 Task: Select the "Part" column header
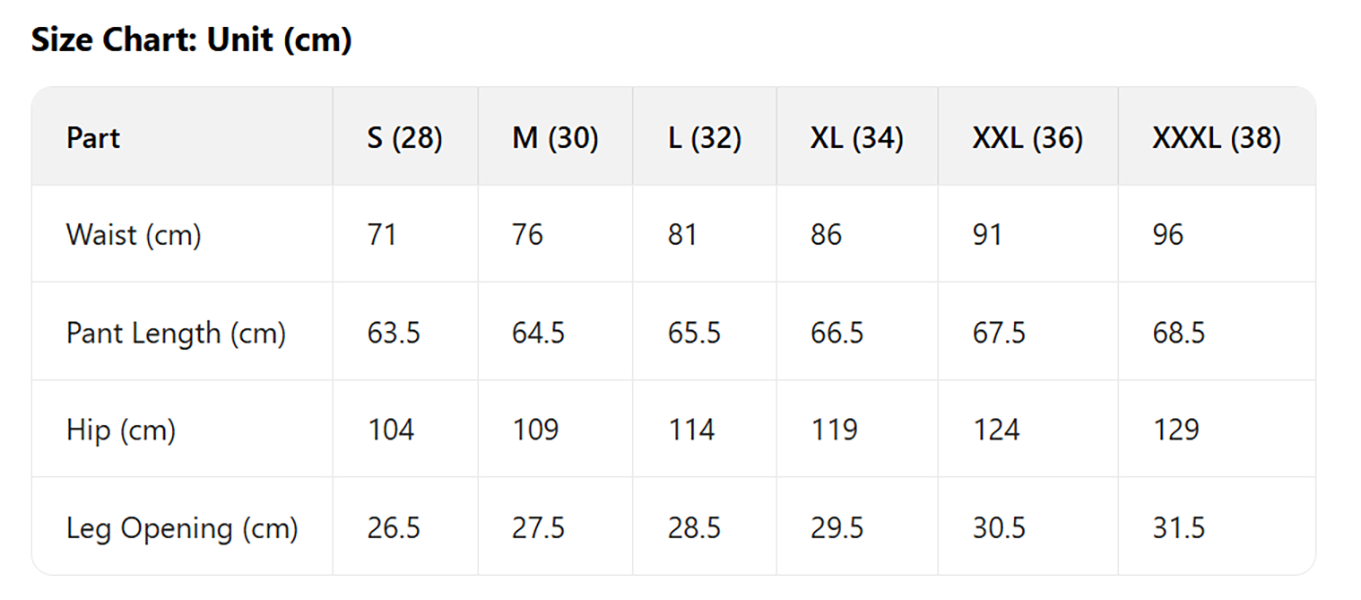(93, 138)
